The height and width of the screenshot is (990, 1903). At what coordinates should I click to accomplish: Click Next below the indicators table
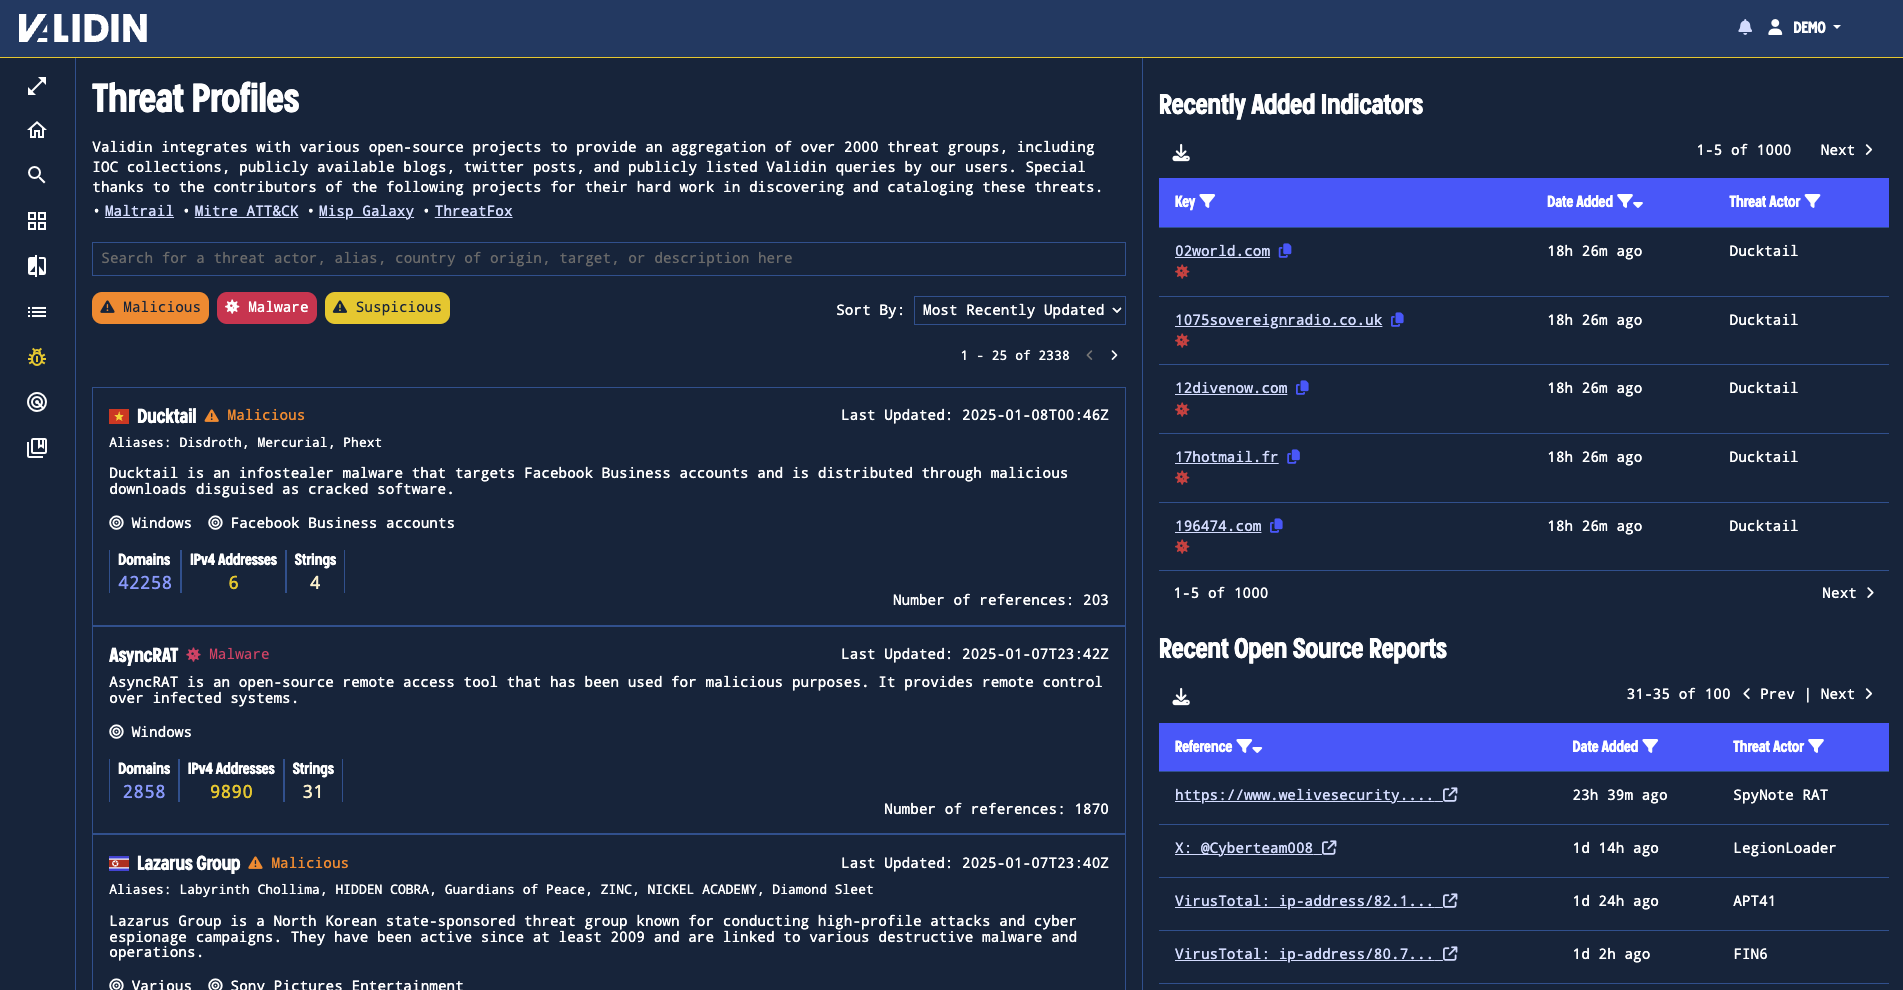point(1847,593)
